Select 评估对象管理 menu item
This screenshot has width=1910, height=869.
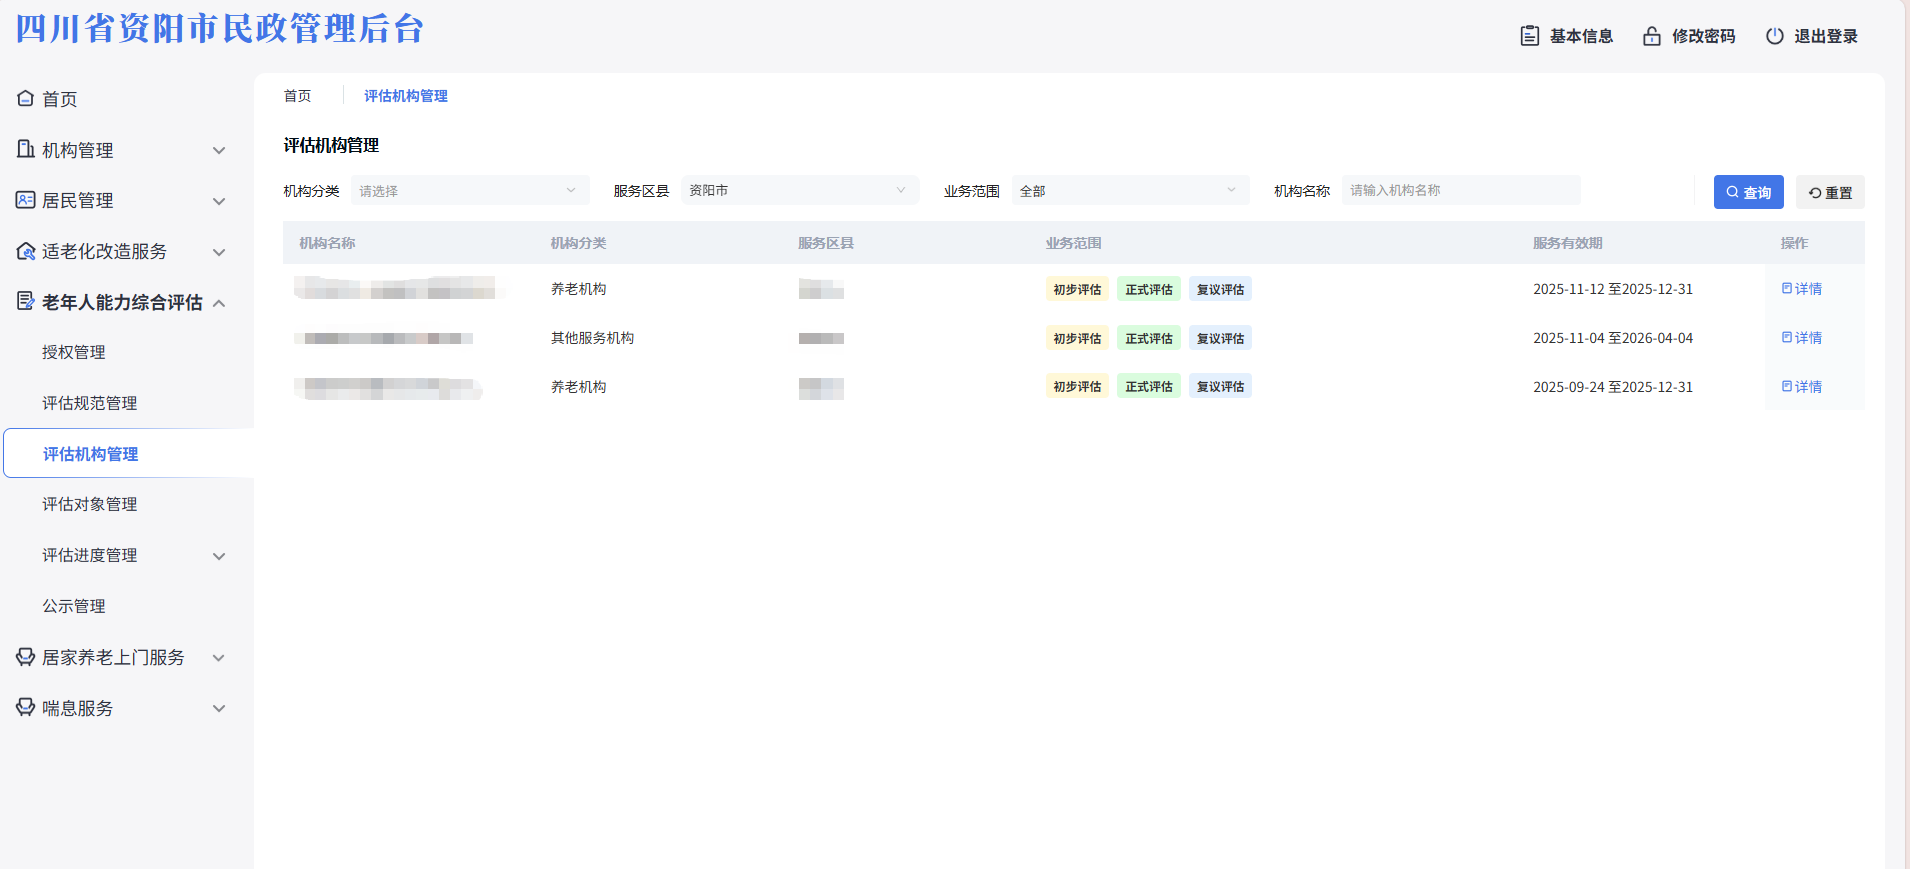click(90, 504)
